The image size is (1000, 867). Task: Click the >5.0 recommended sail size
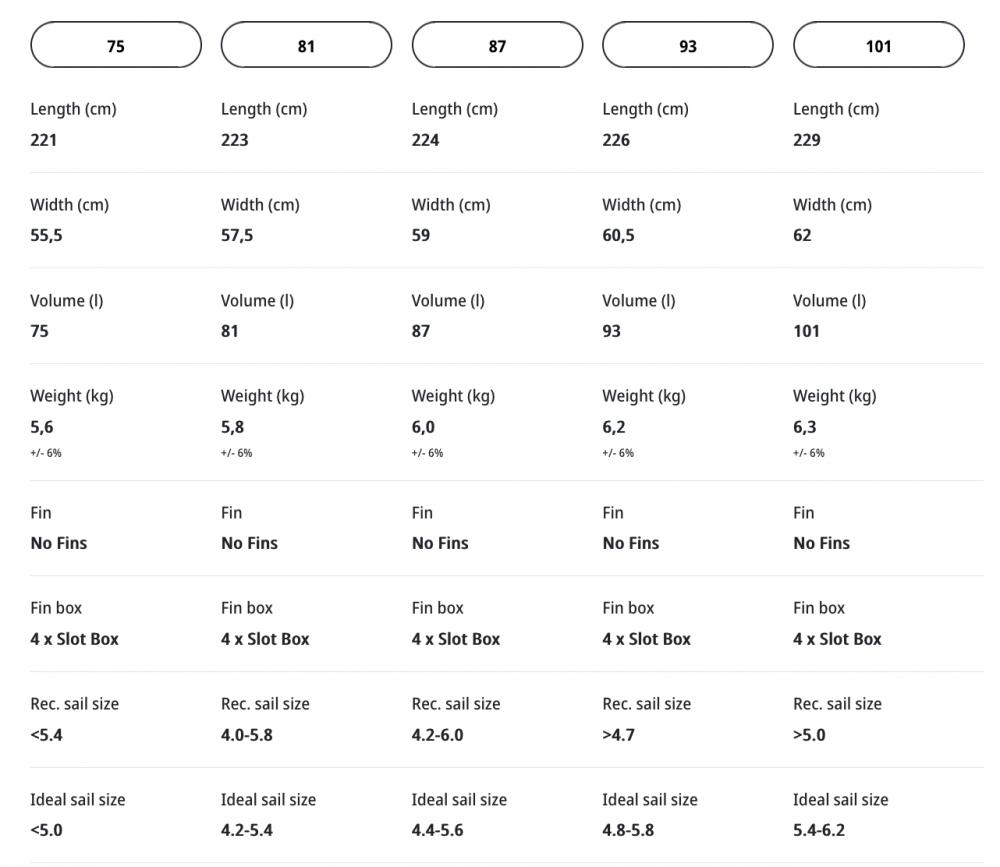[810, 735]
